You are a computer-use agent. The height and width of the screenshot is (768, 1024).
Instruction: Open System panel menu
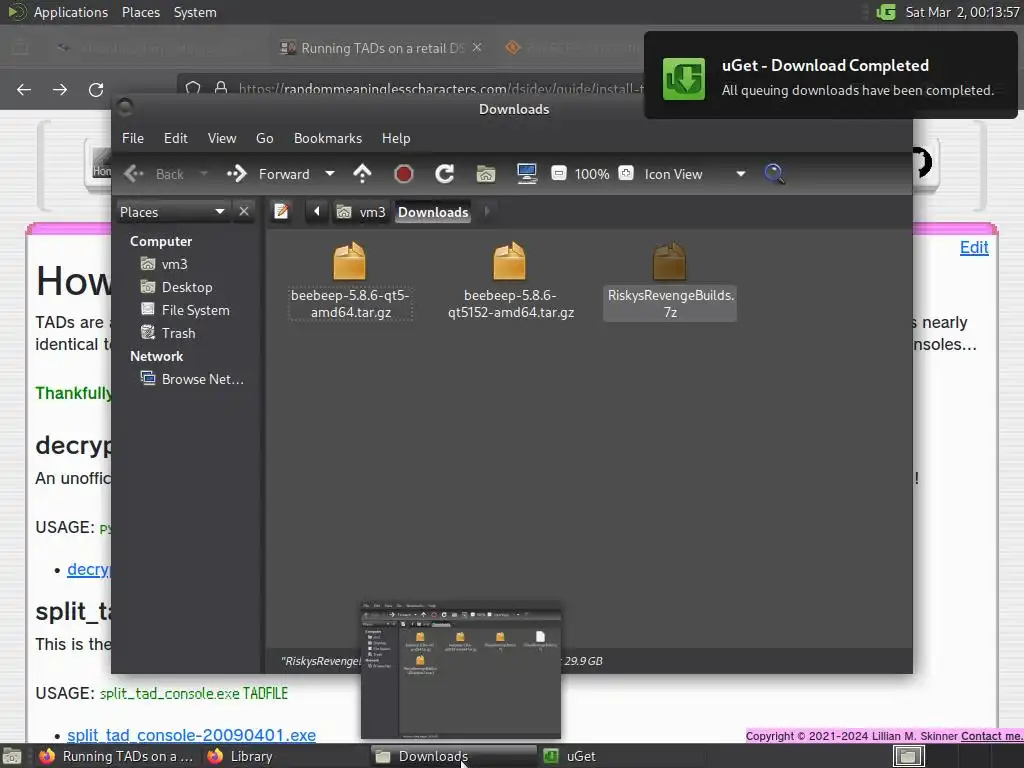tap(195, 12)
